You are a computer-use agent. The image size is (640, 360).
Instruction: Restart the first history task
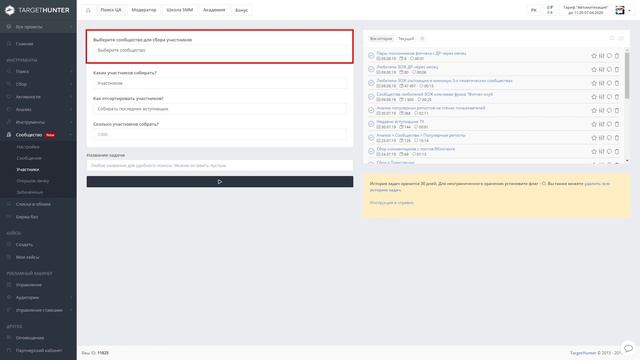click(609, 56)
